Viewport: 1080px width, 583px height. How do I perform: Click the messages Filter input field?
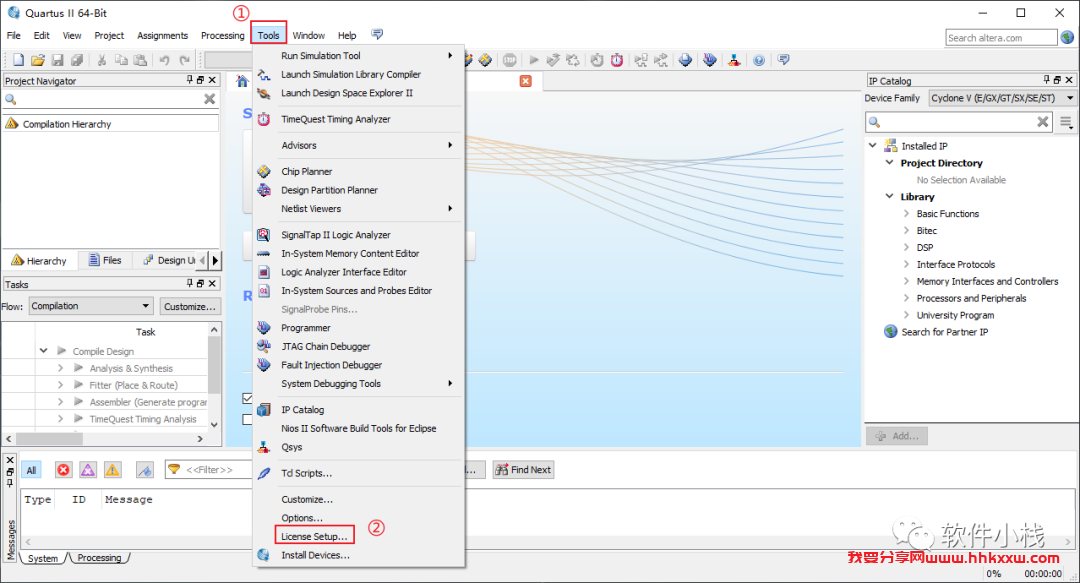pyautogui.click(x=210, y=470)
